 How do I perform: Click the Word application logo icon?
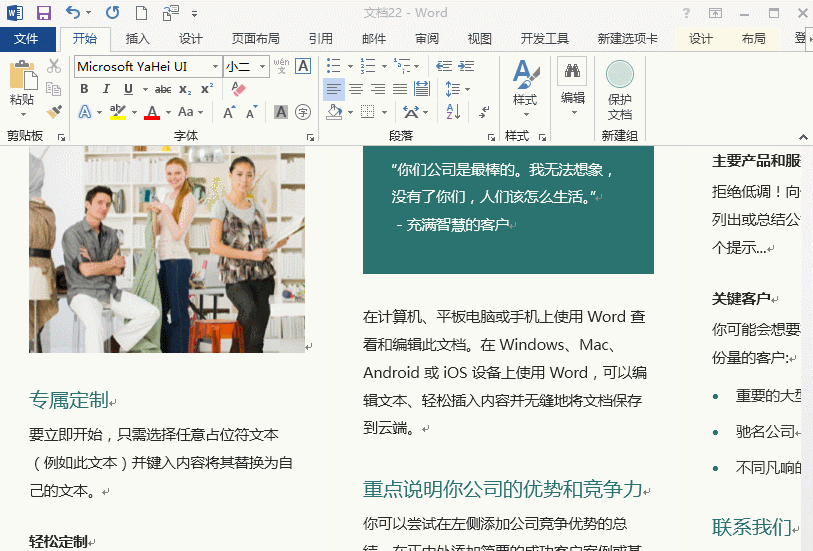point(15,12)
